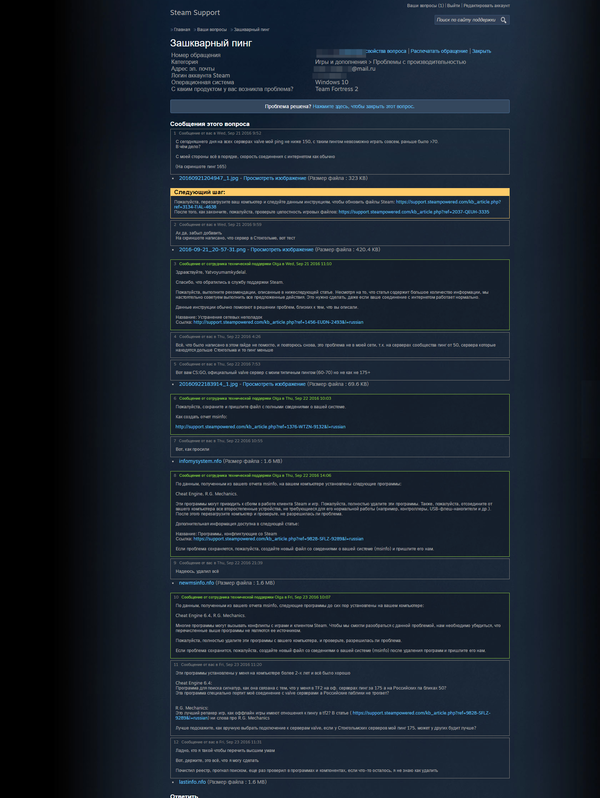This screenshot has width=600, height=798.
Task: Open "свойства вопроса" link
Action: 386,51
